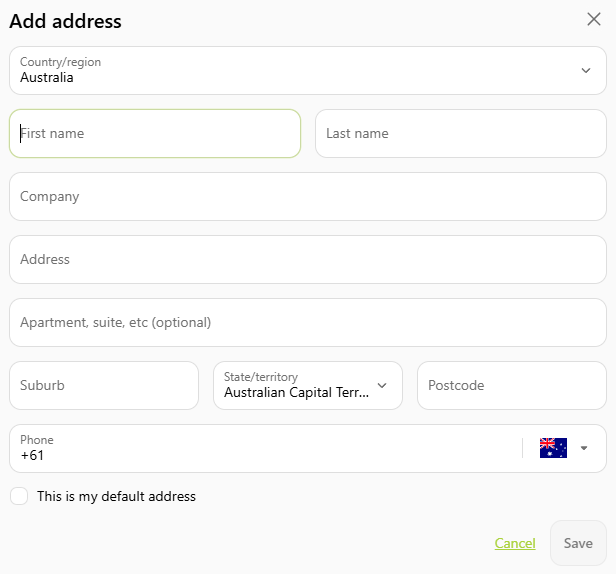Click the Suburb input field

[104, 385]
